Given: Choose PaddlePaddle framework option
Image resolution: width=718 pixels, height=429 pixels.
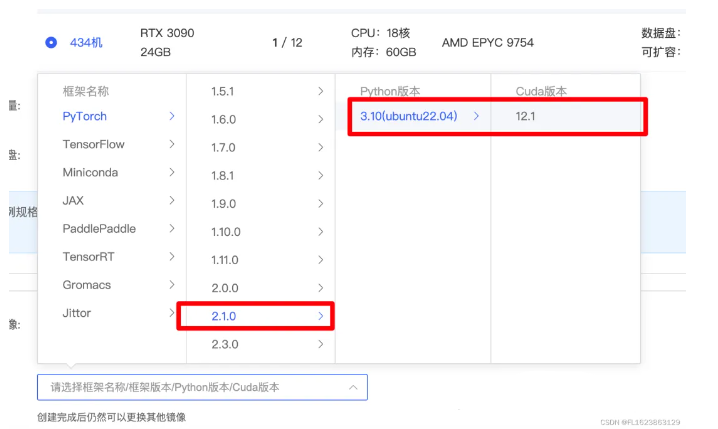Looking at the screenshot, I should coord(99,228).
